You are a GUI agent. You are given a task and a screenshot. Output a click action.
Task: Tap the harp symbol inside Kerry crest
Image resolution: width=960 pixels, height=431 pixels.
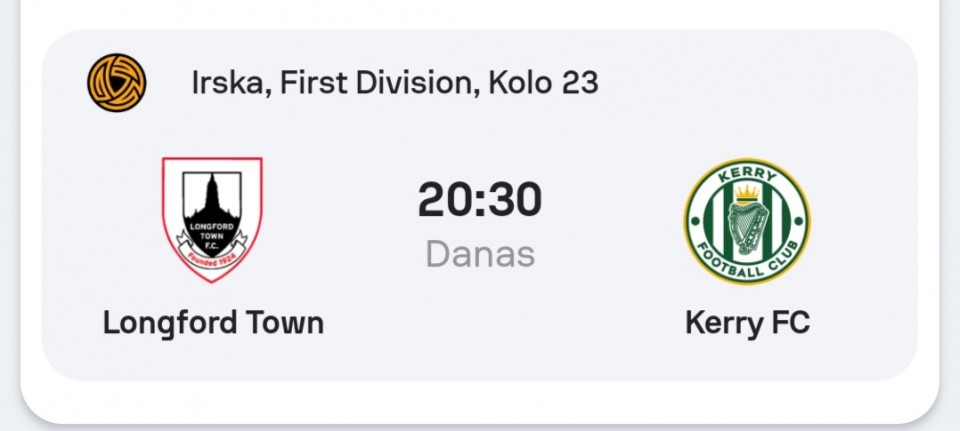pyautogui.click(x=747, y=229)
